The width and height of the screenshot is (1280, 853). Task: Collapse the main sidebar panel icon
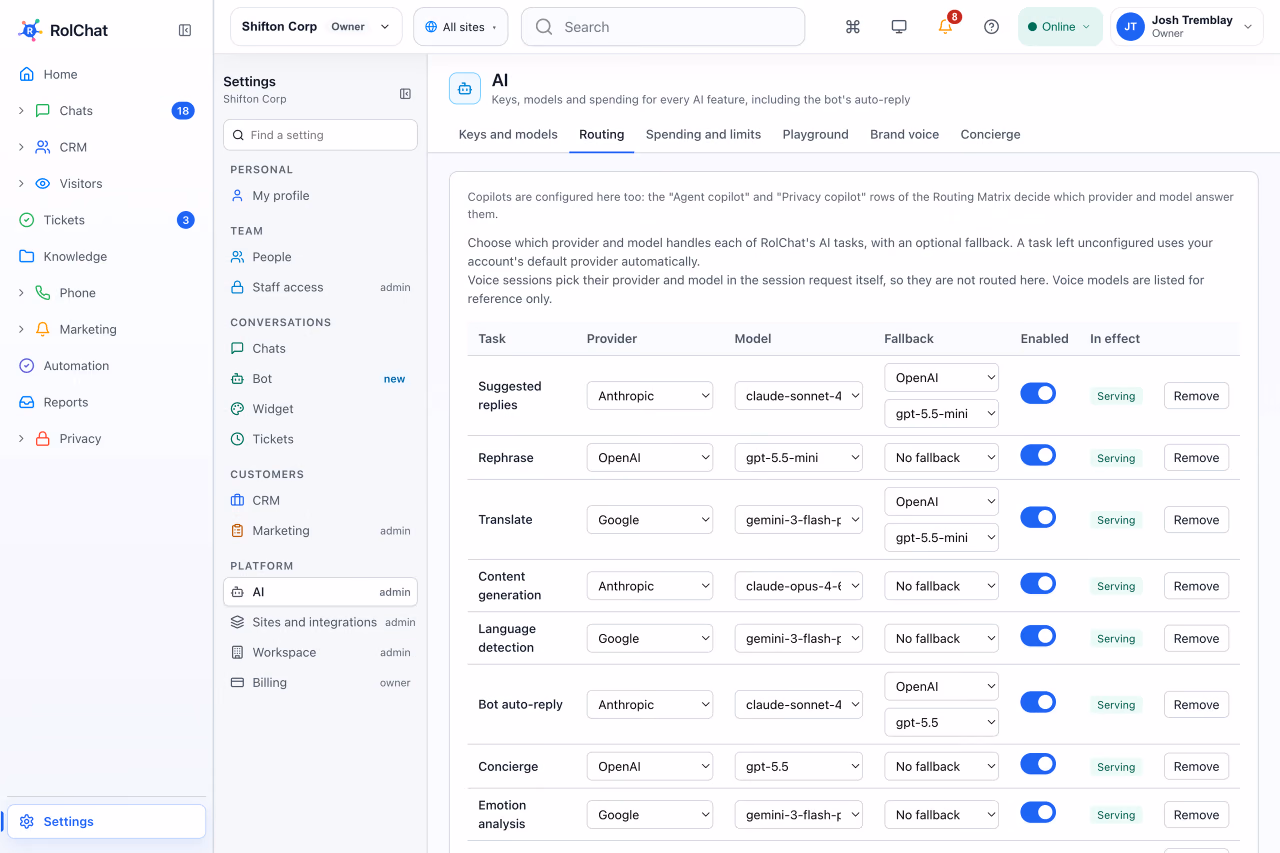click(x=185, y=30)
